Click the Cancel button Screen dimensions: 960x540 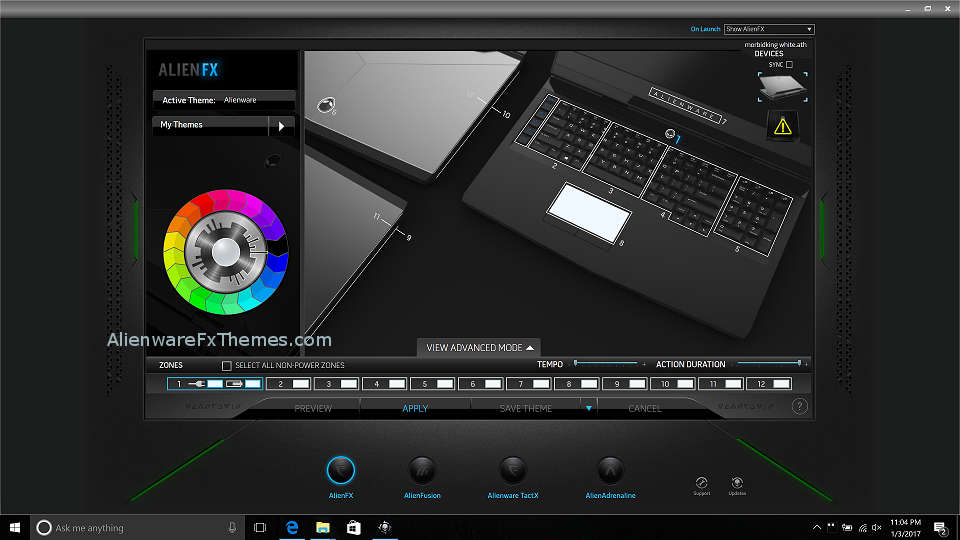[645, 408]
